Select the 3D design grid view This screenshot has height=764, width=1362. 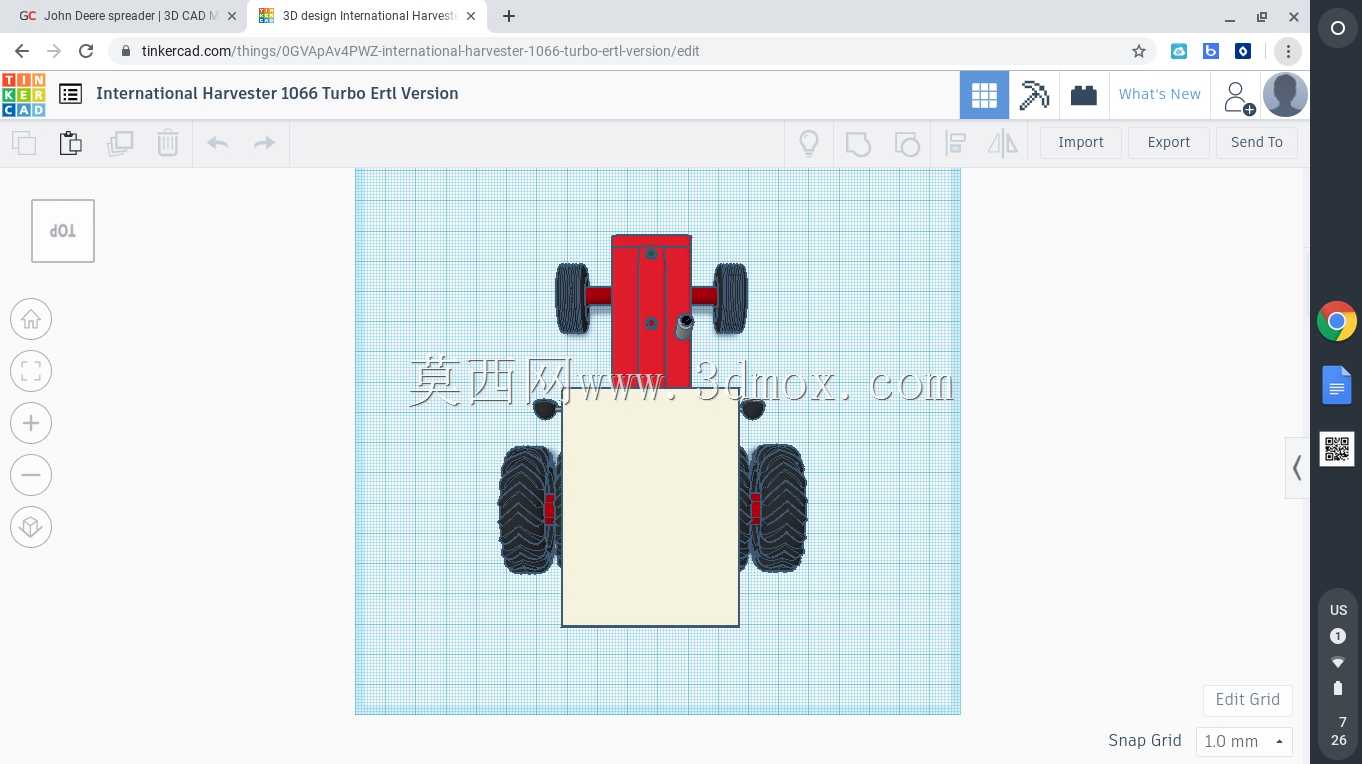tap(984, 95)
